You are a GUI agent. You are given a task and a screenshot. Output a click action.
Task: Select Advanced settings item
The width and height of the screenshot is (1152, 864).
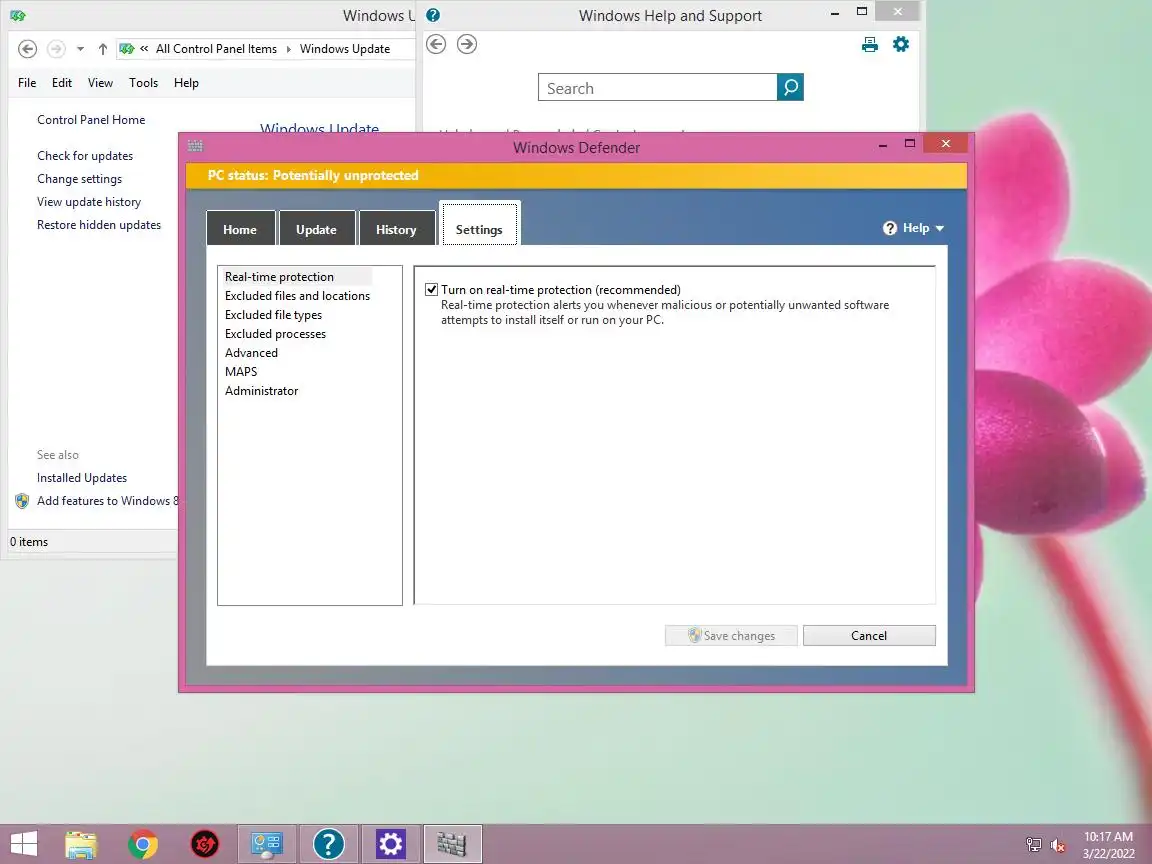(251, 353)
